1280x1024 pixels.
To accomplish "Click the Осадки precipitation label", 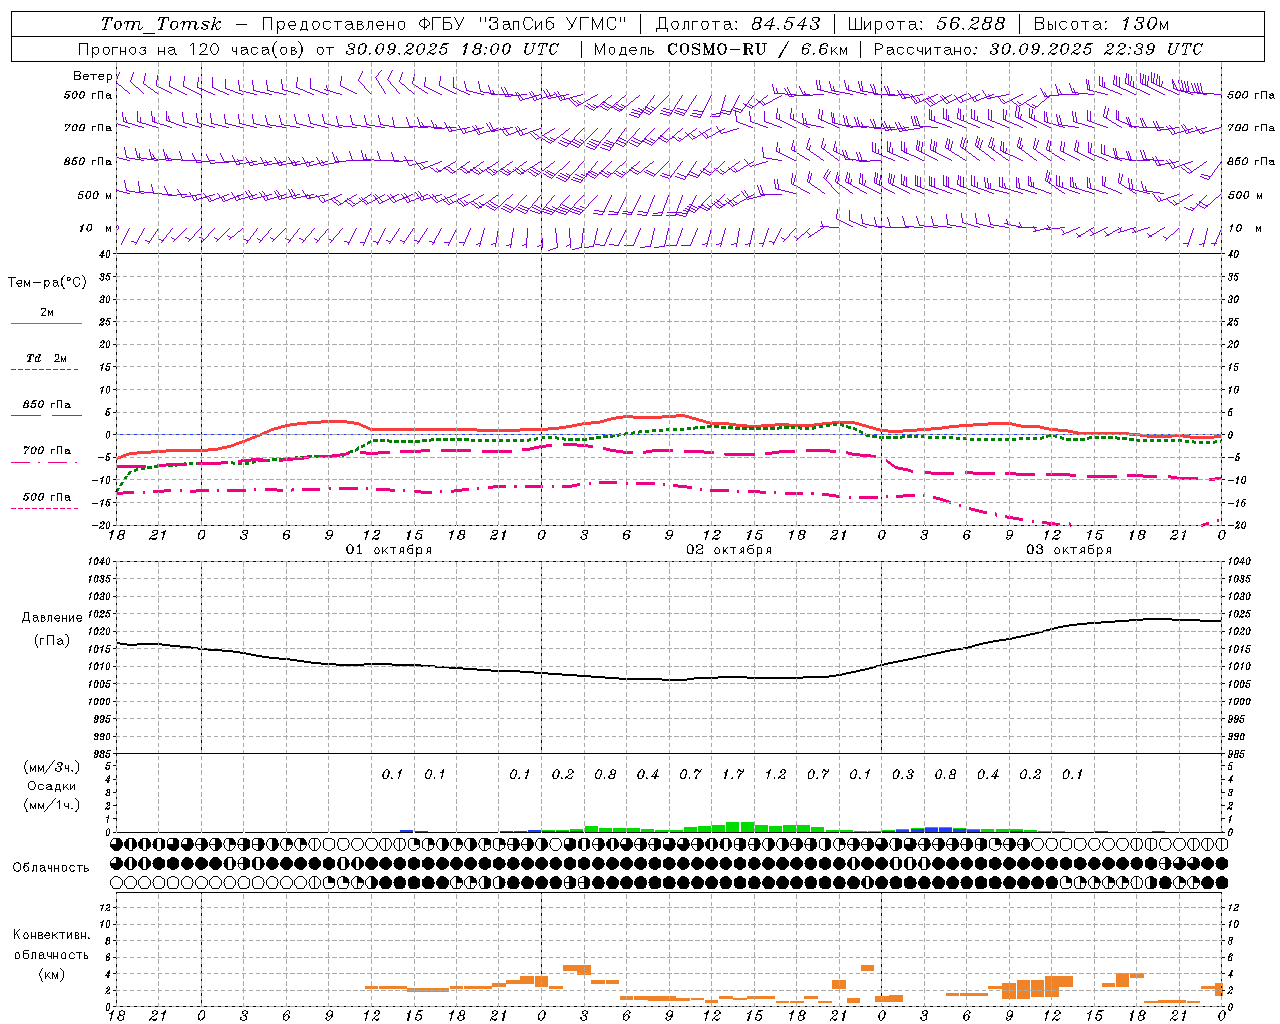I will 51,786.
